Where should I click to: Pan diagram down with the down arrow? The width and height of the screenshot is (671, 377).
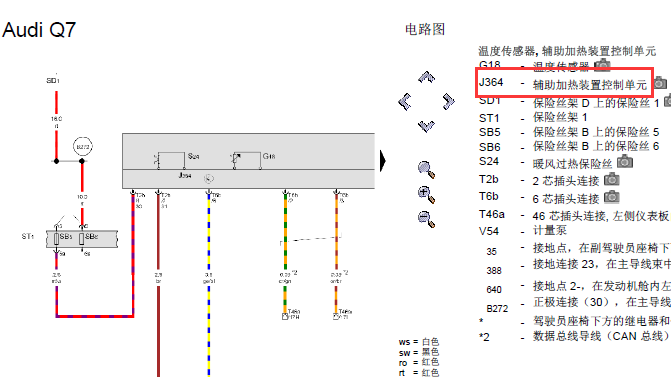point(426,126)
